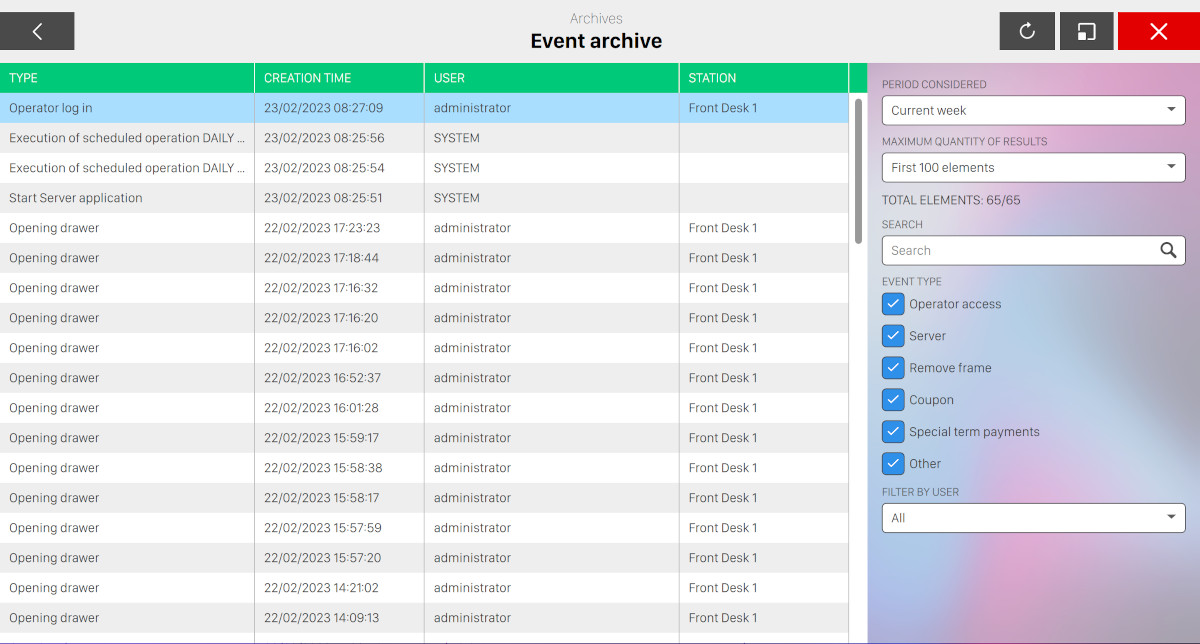Close the Event archive with red X
This screenshot has width=1200, height=644.
point(1158,31)
